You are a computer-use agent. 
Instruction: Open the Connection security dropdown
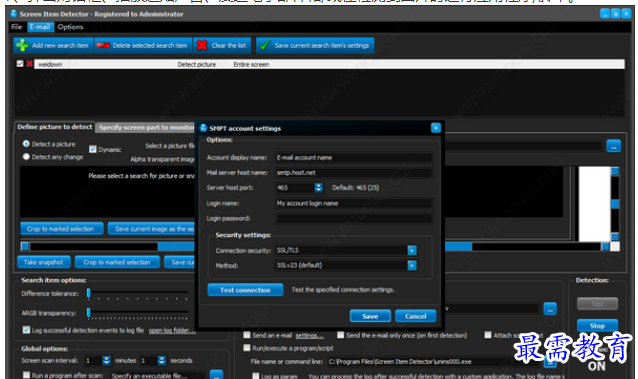tap(412, 250)
